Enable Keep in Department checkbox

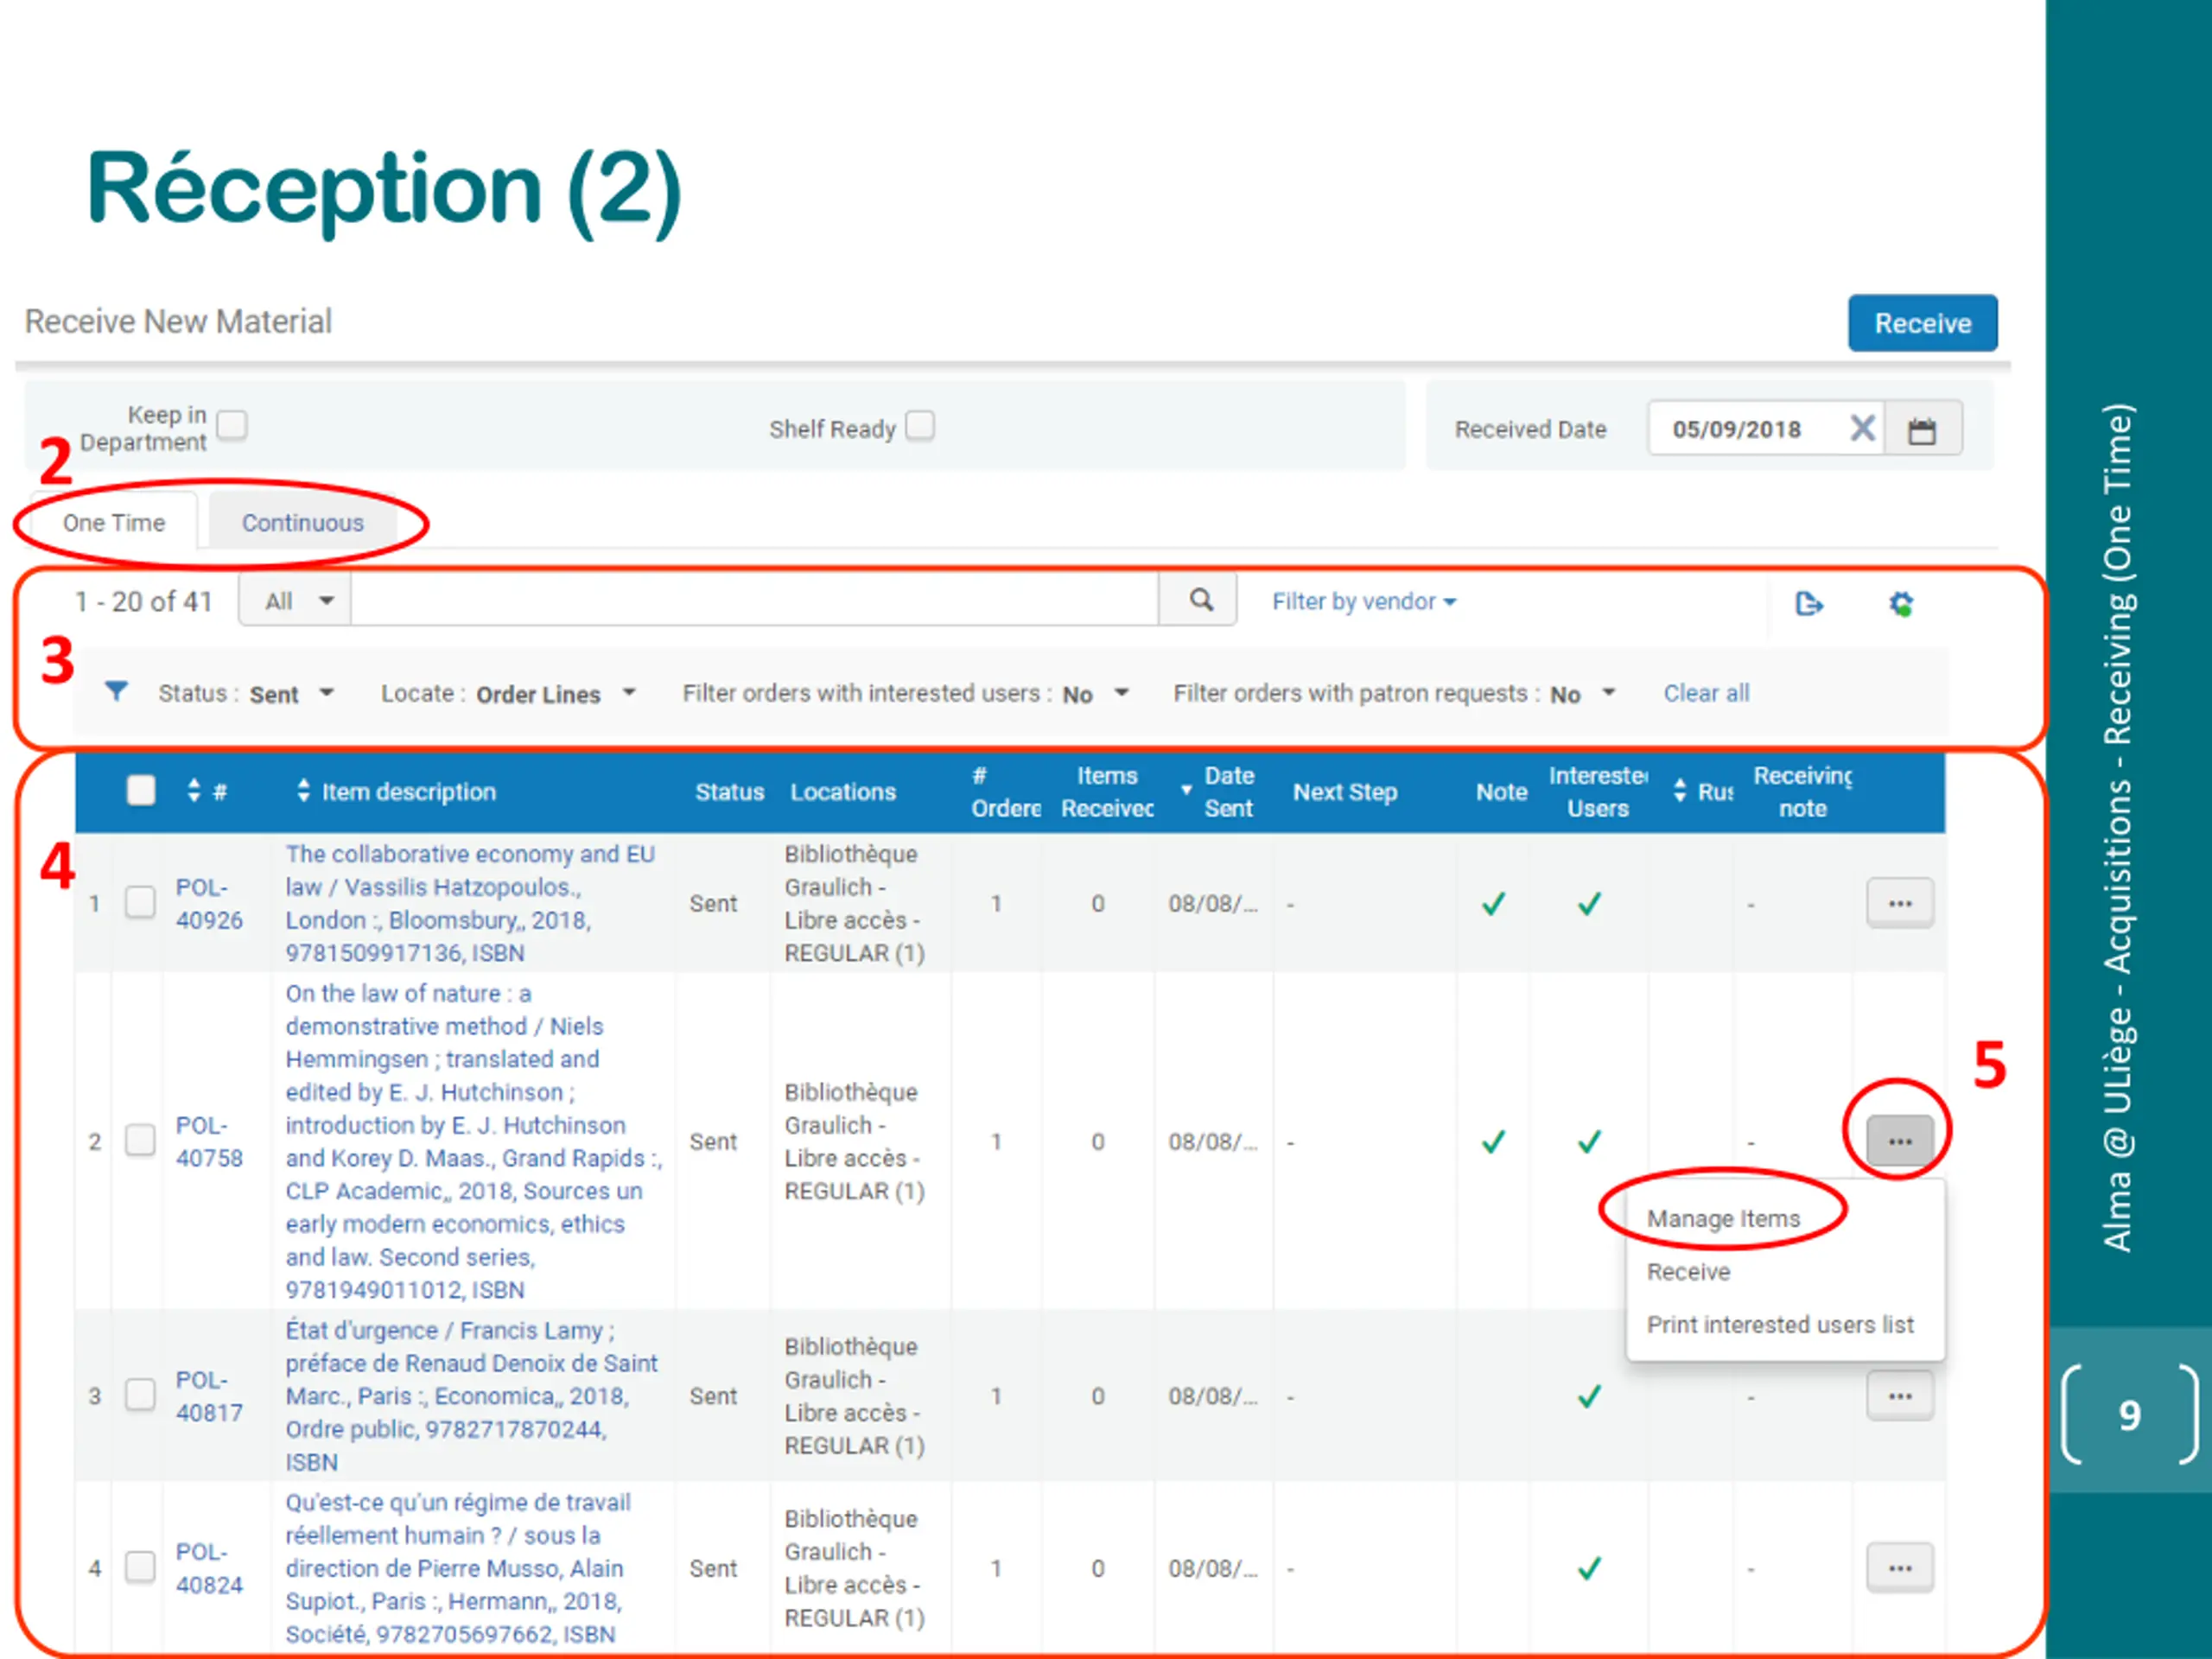[x=232, y=425]
